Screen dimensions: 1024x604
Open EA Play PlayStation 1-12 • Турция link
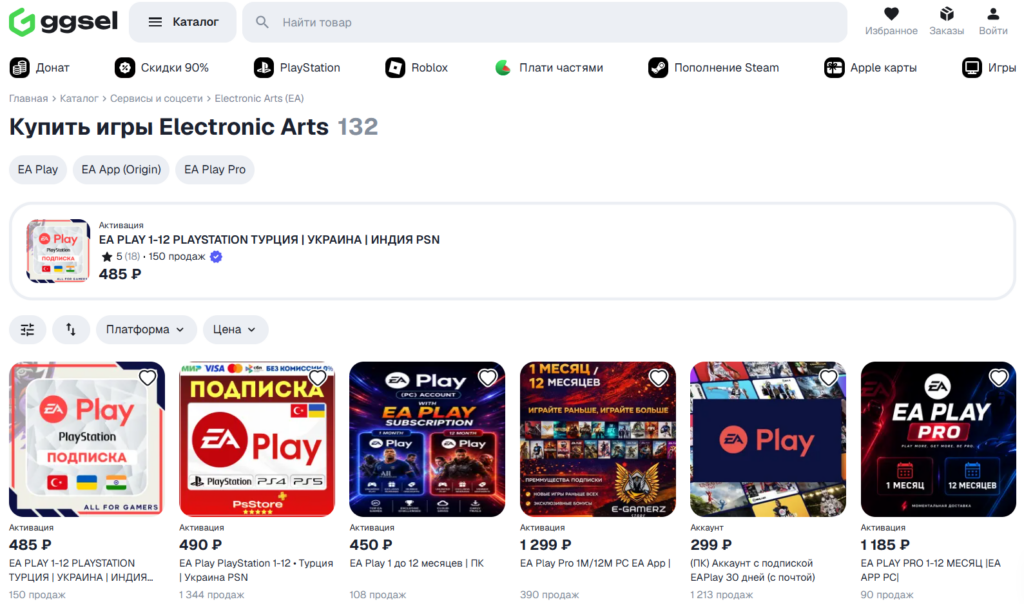click(x=256, y=570)
